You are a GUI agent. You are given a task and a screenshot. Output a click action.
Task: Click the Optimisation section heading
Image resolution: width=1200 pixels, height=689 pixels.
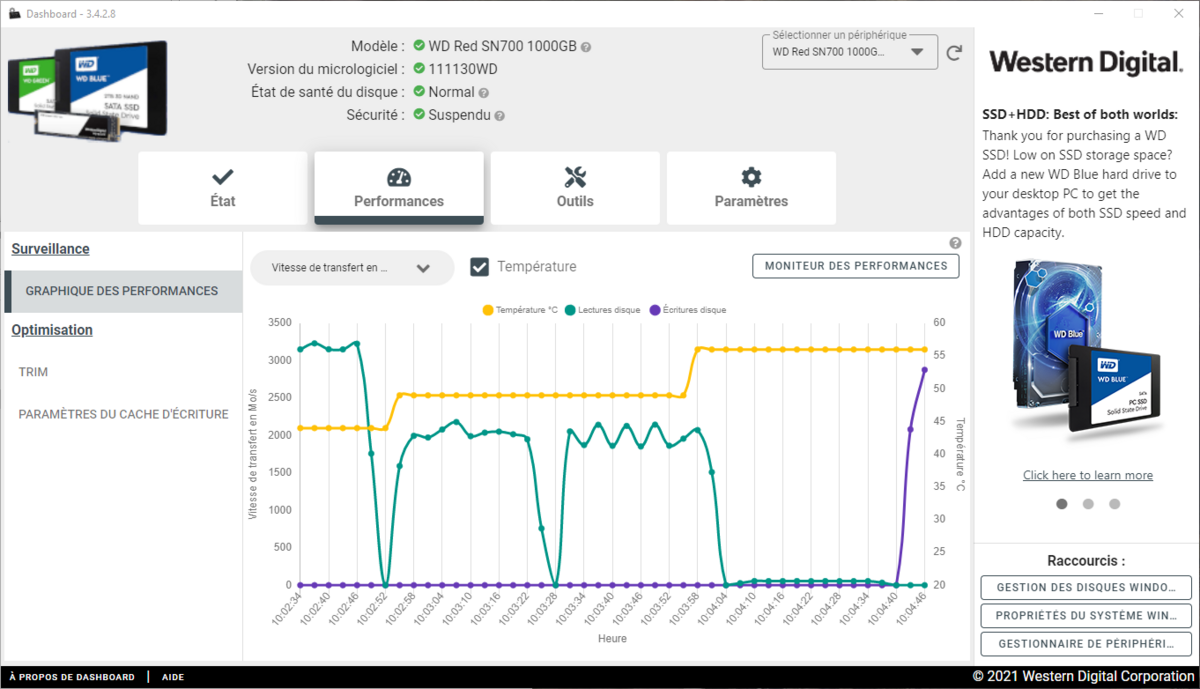click(x=52, y=330)
